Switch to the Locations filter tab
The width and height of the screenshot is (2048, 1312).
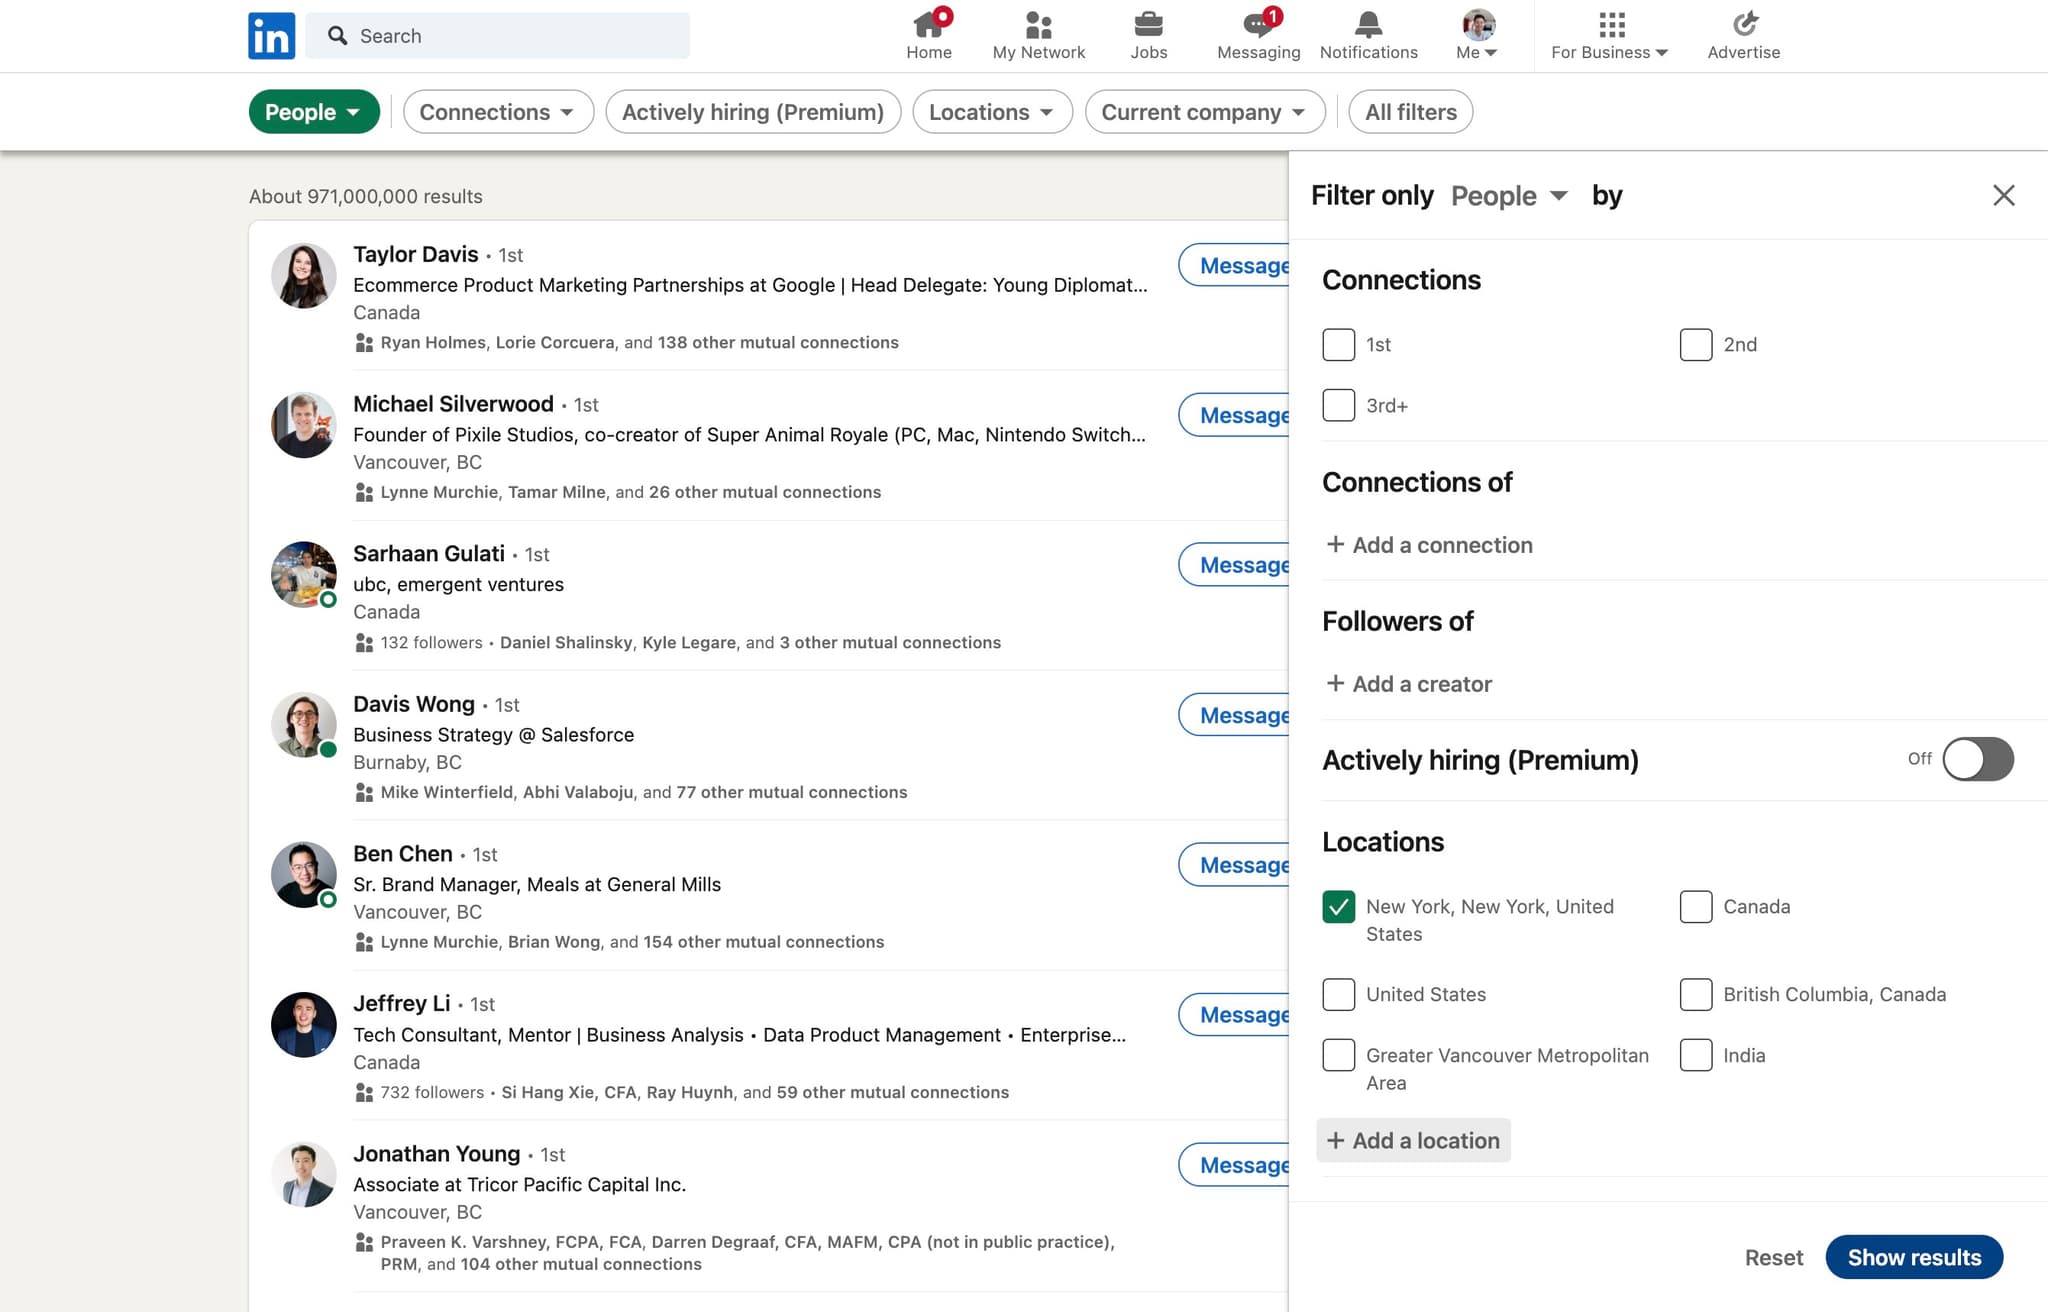(991, 111)
